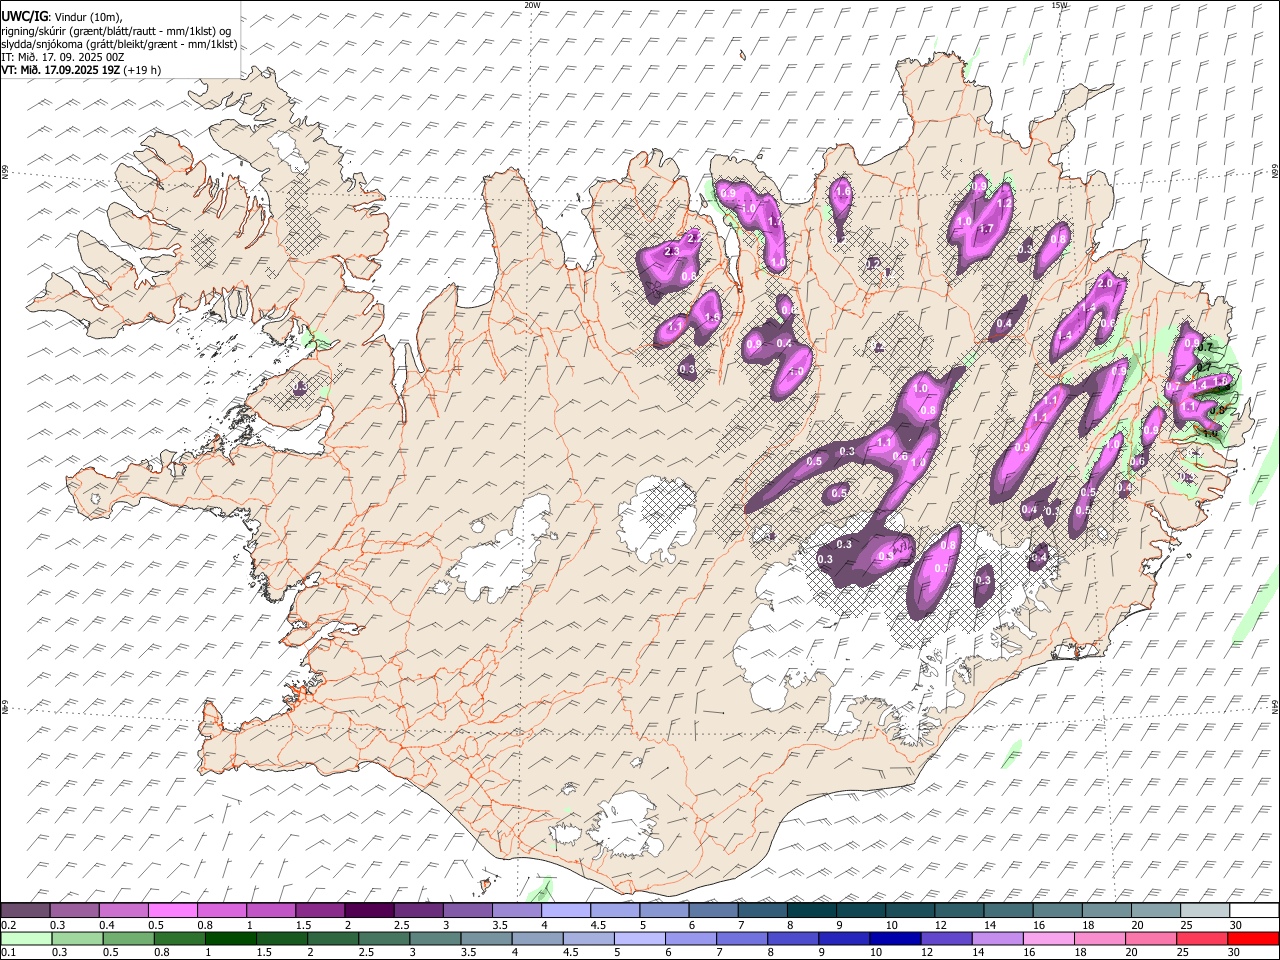Pick the royal blue rain swatch labeled 8
1280x960 pixels.
(x=793, y=938)
